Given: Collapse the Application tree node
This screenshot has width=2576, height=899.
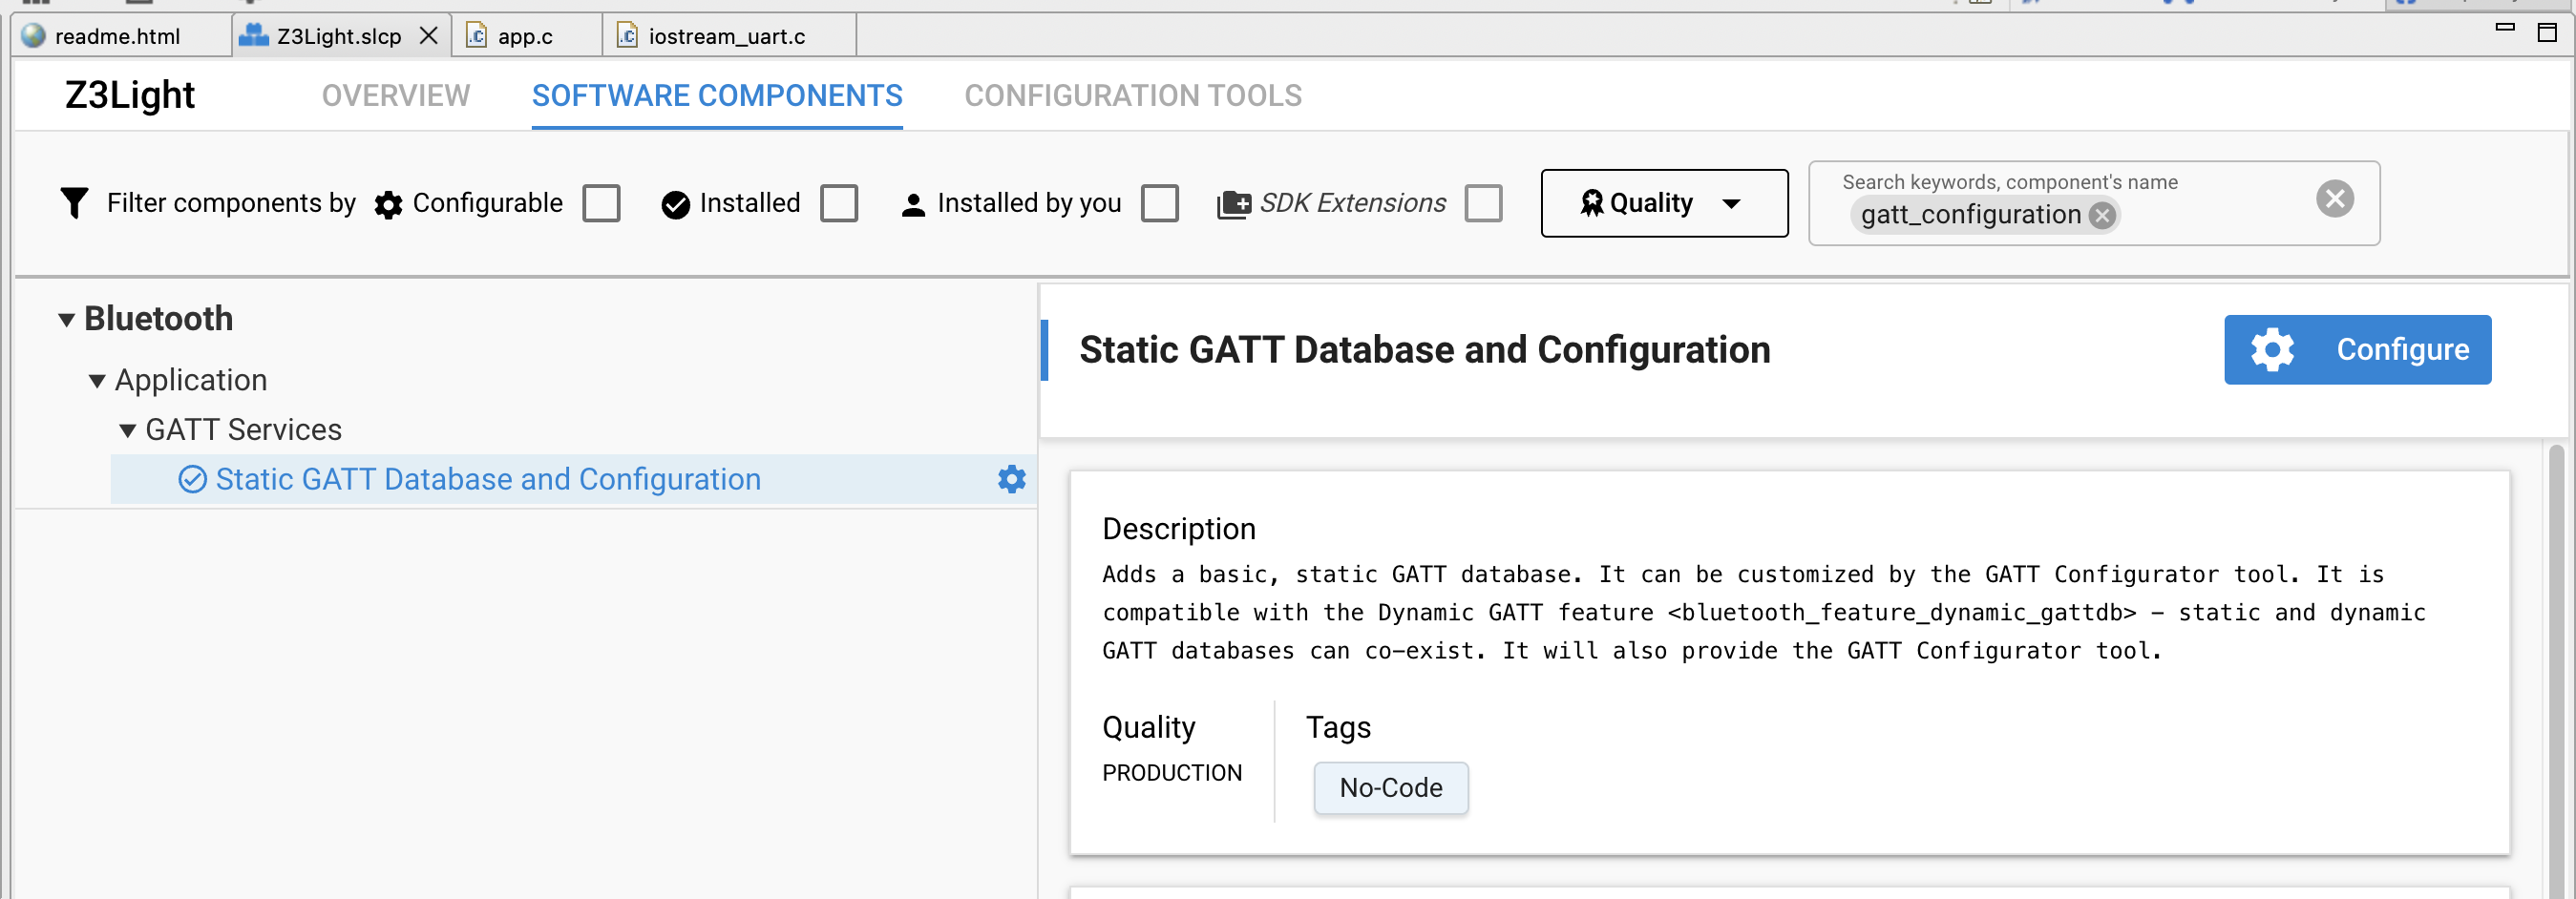Looking at the screenshot, I should click(x=97, y=381).
